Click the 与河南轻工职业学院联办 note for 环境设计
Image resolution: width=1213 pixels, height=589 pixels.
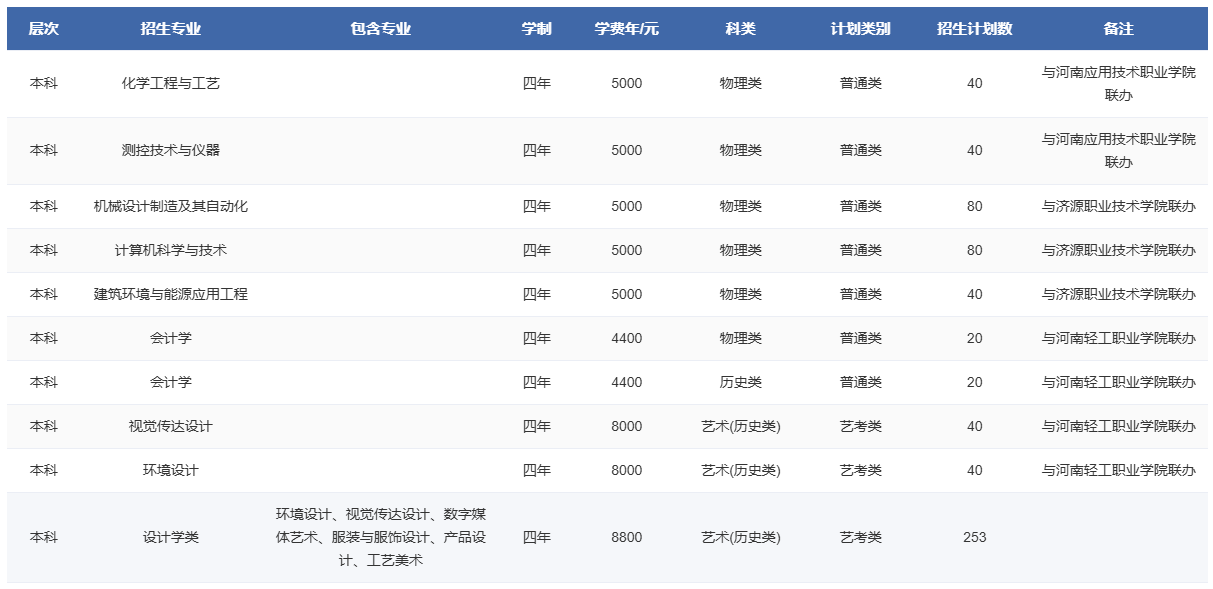[x=1119, y=470]
